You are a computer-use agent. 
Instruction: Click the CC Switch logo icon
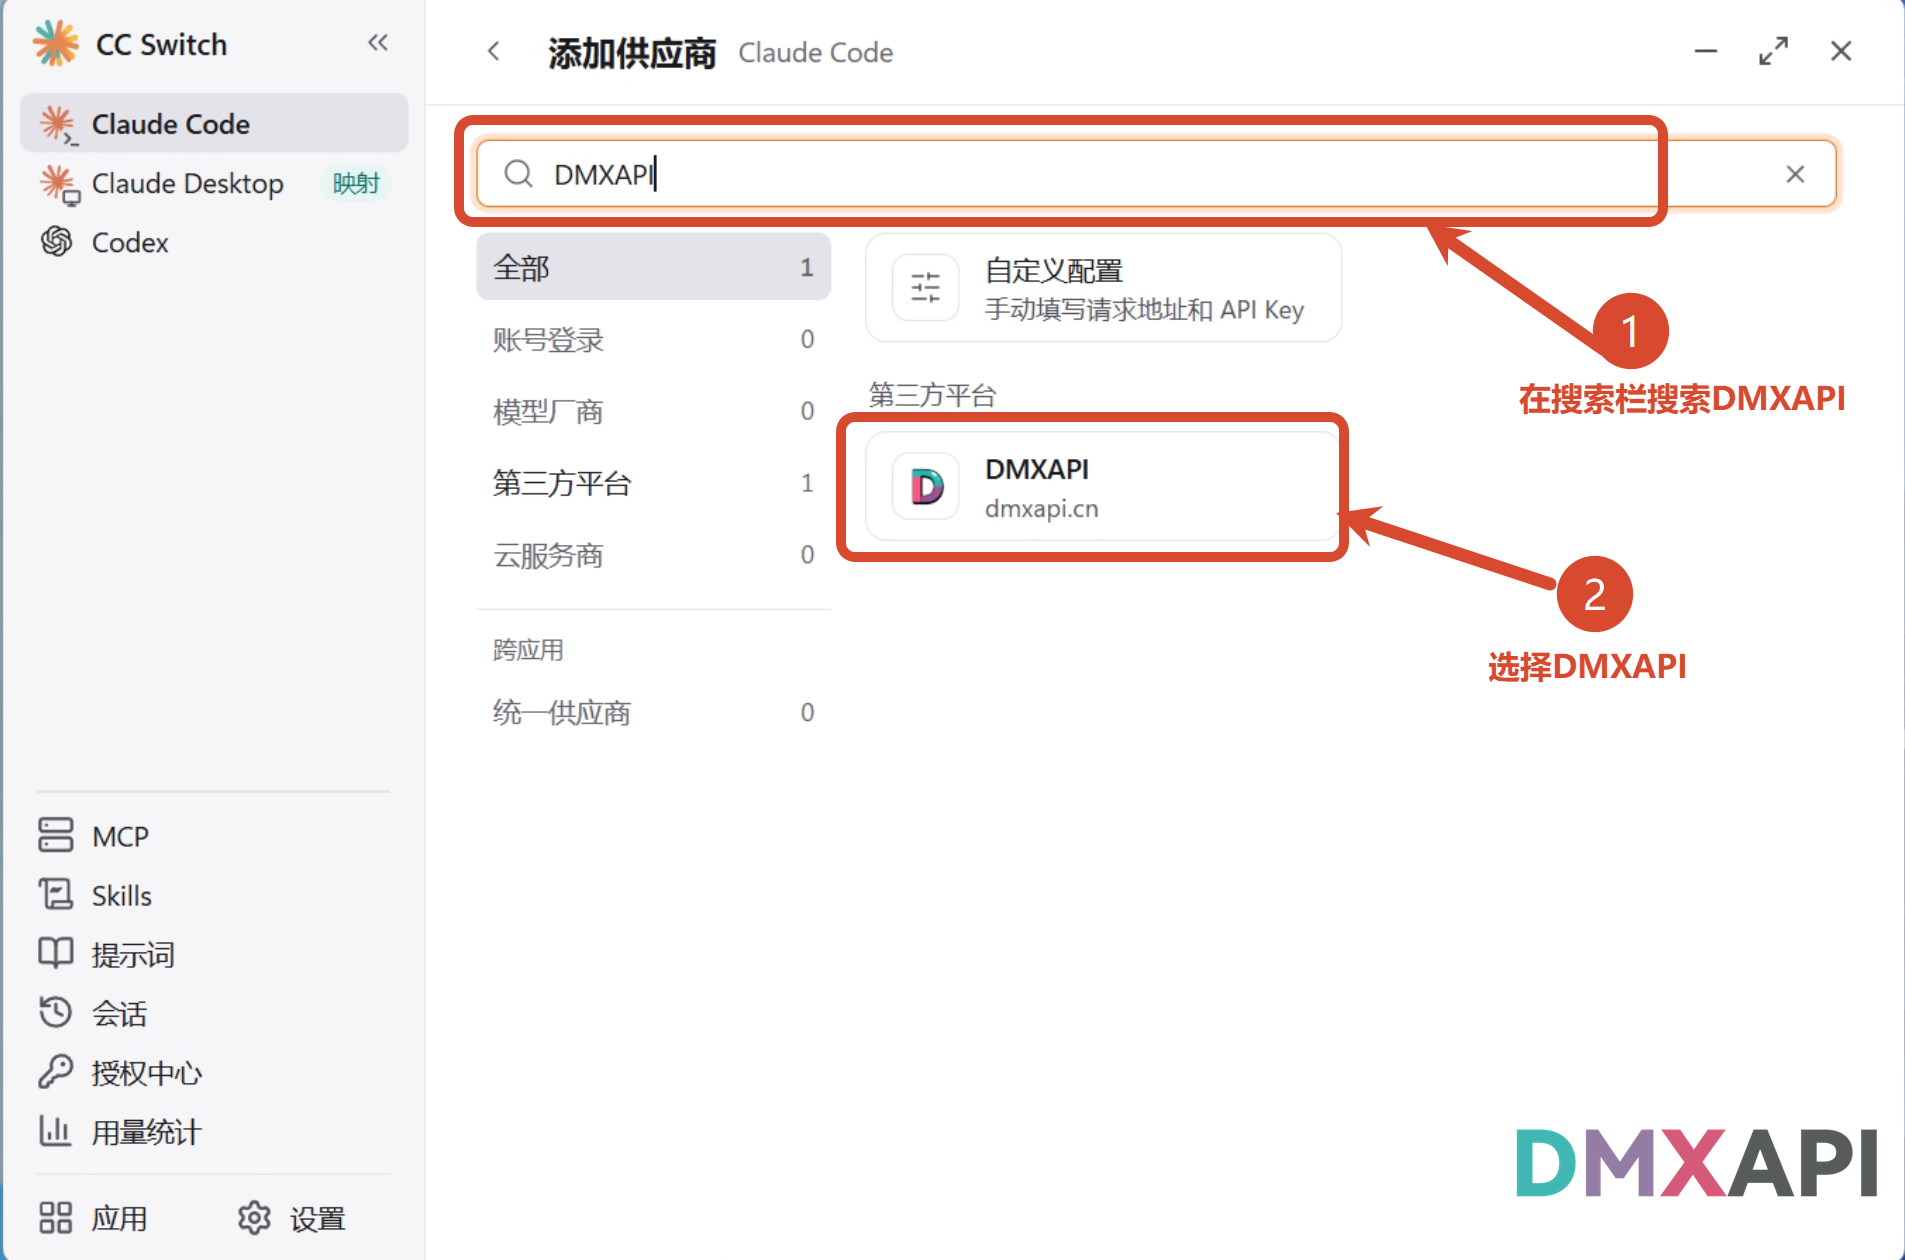56,44
